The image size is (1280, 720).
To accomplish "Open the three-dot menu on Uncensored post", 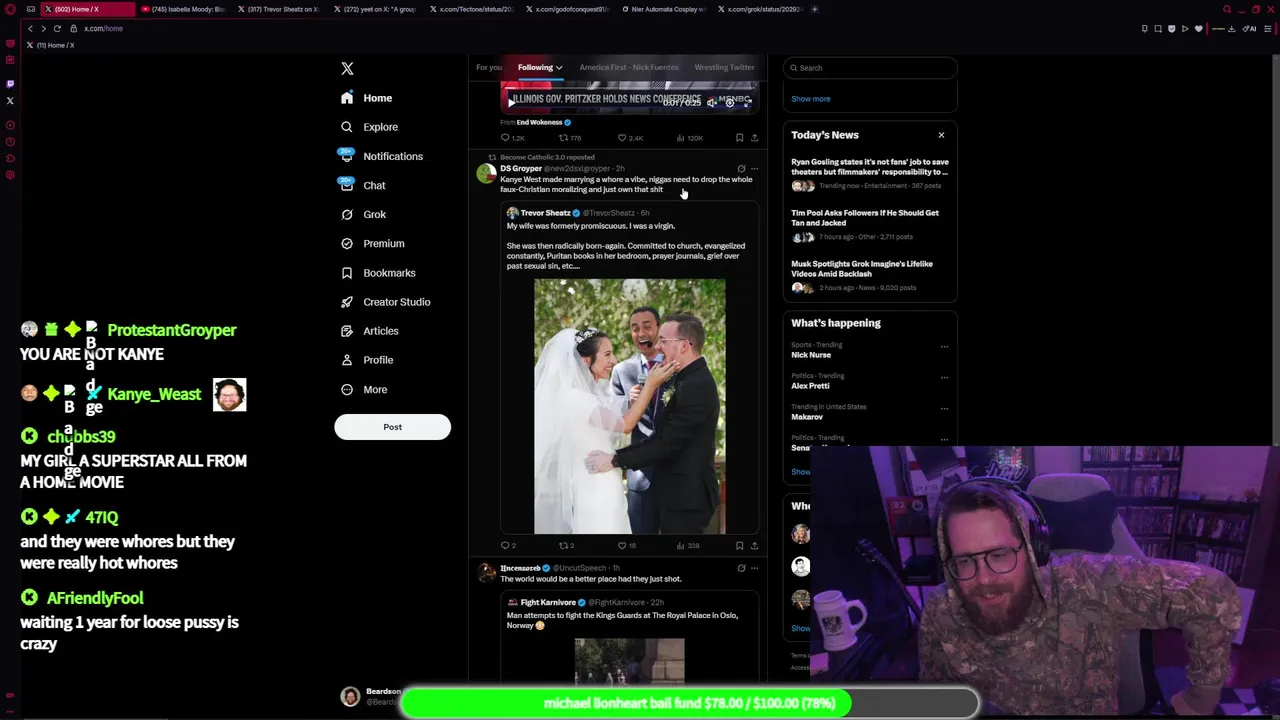I will click(754, 568).
